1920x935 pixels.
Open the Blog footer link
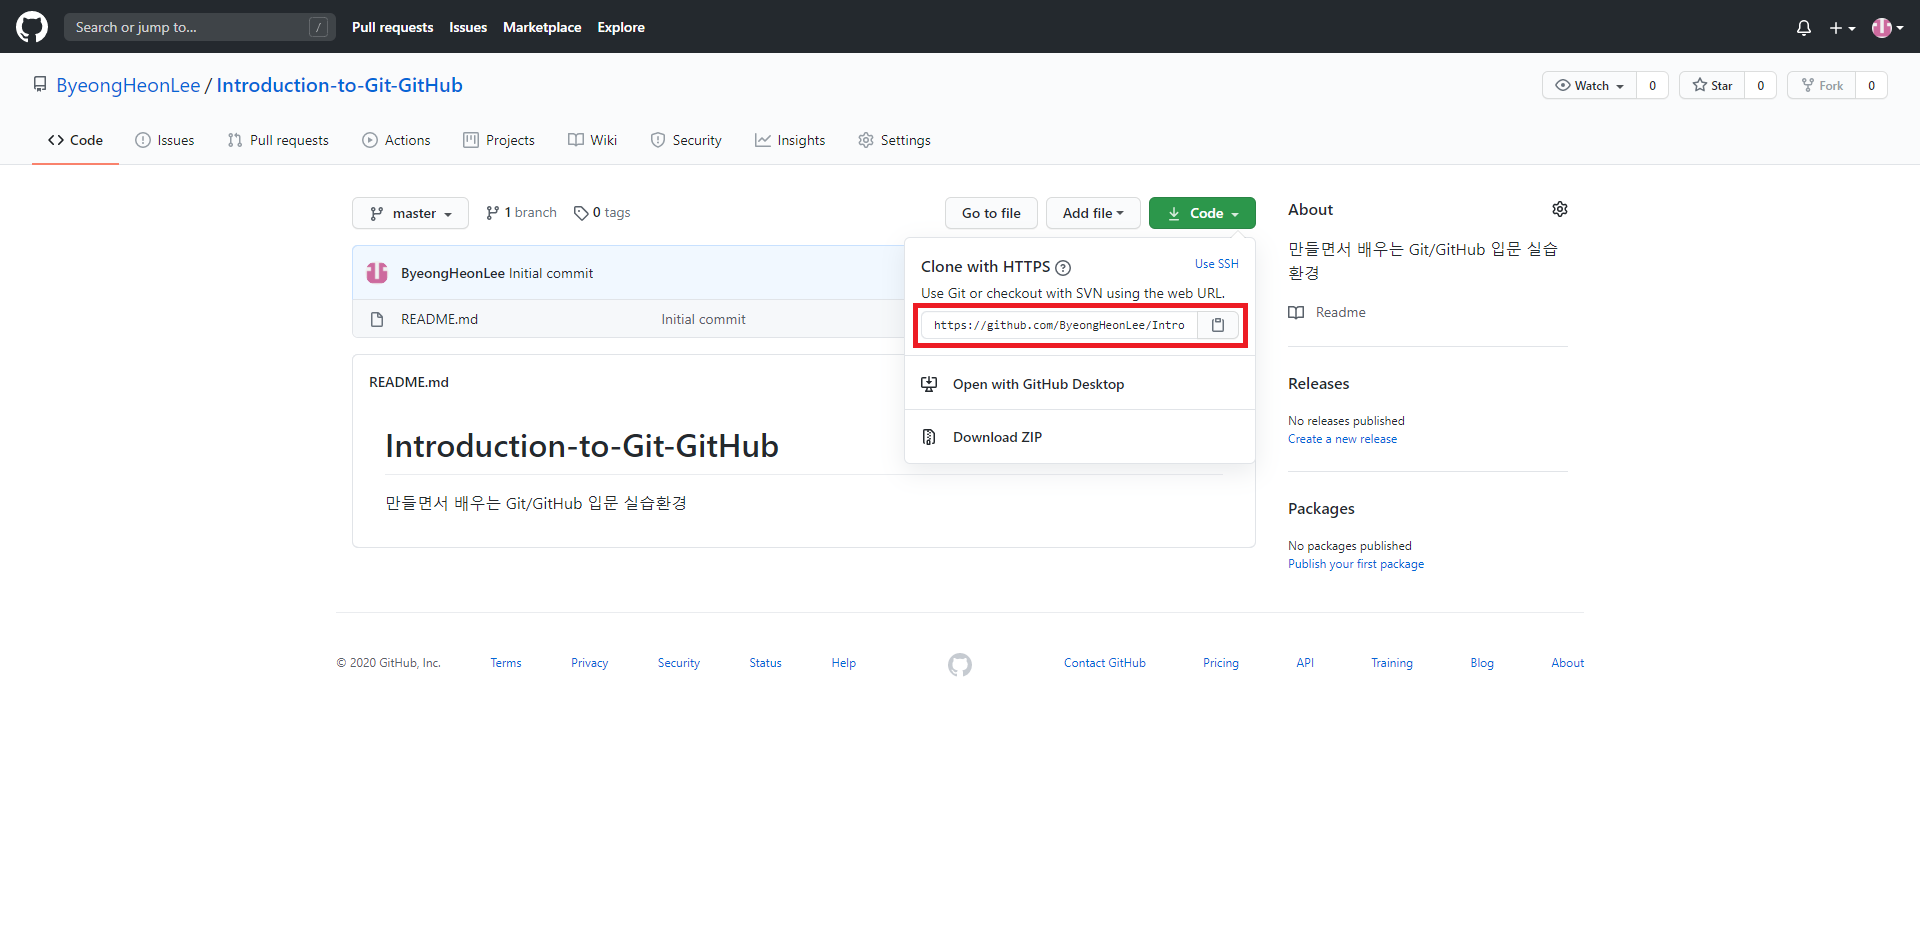pyautogui.click(x=1482, y=663)
